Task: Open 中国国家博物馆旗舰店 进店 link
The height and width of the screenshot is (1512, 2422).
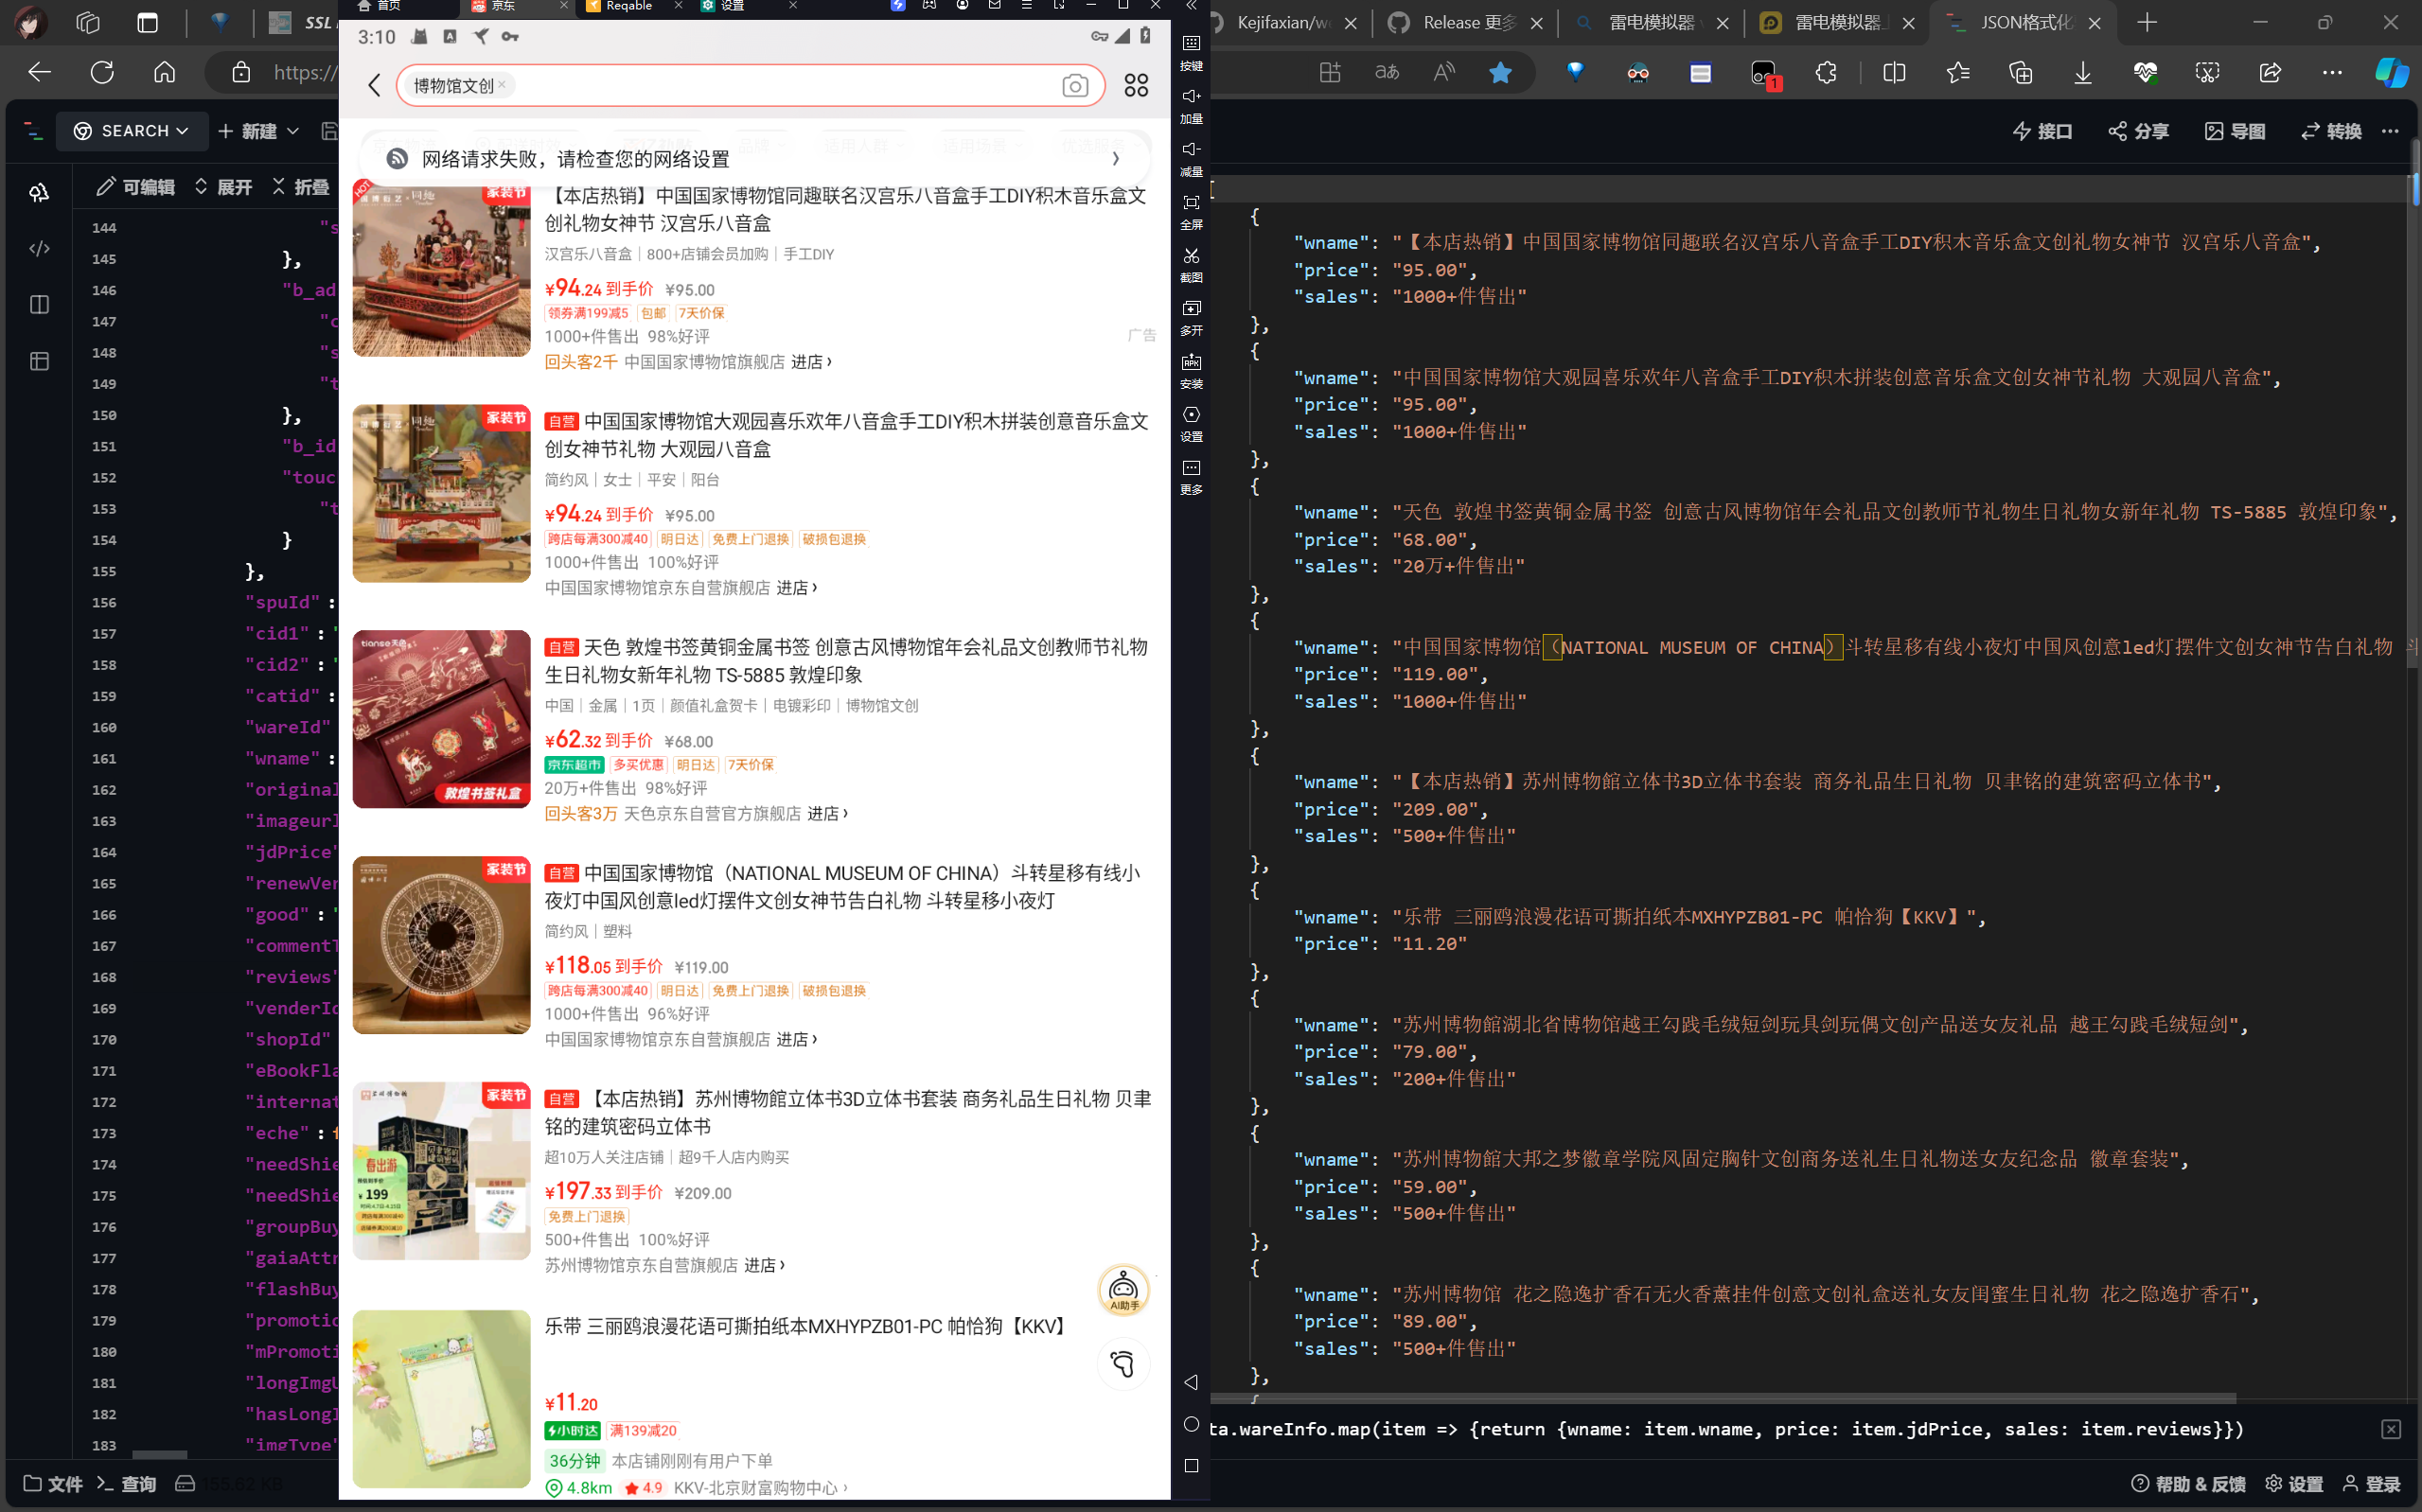Action: [811, 362]
